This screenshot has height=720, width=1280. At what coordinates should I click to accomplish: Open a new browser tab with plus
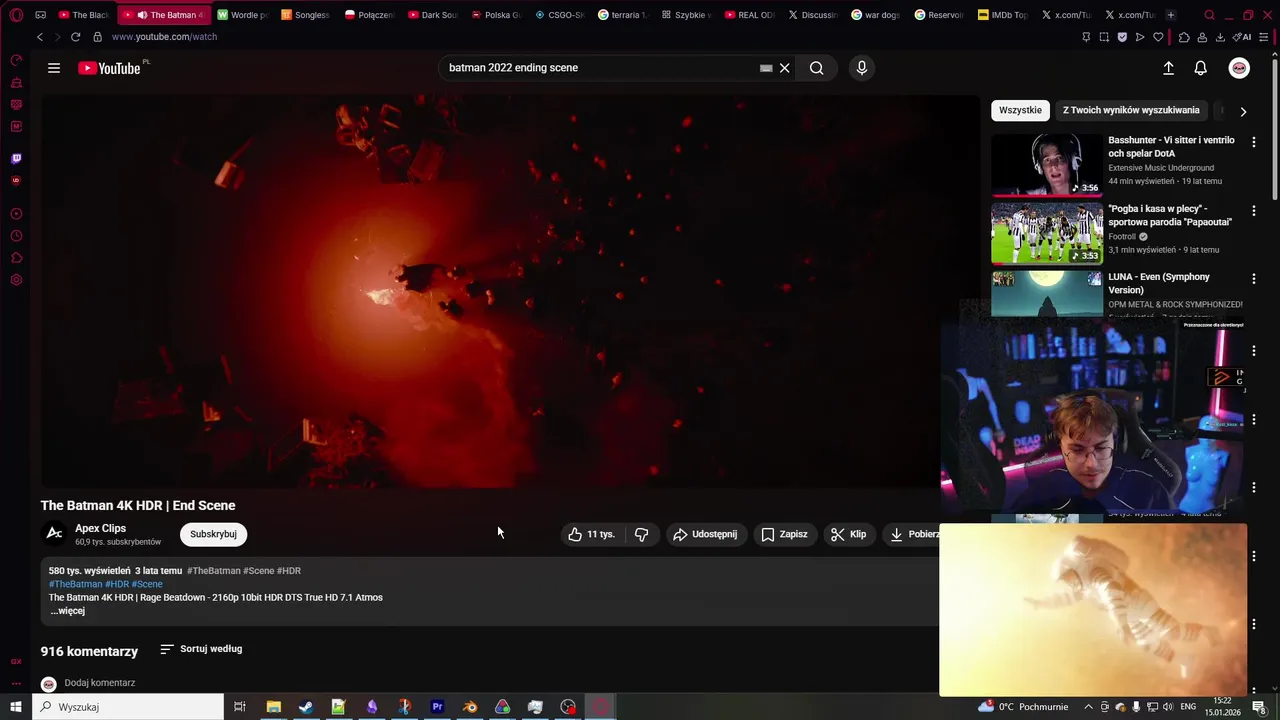(x=1171, y=15)
